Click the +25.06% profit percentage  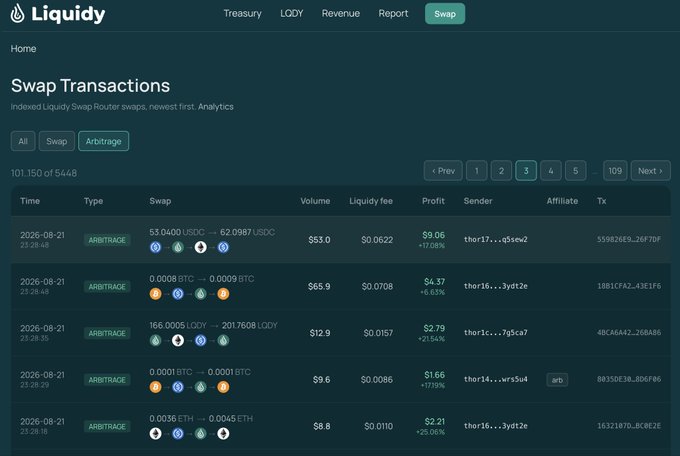tap(431, 432)
